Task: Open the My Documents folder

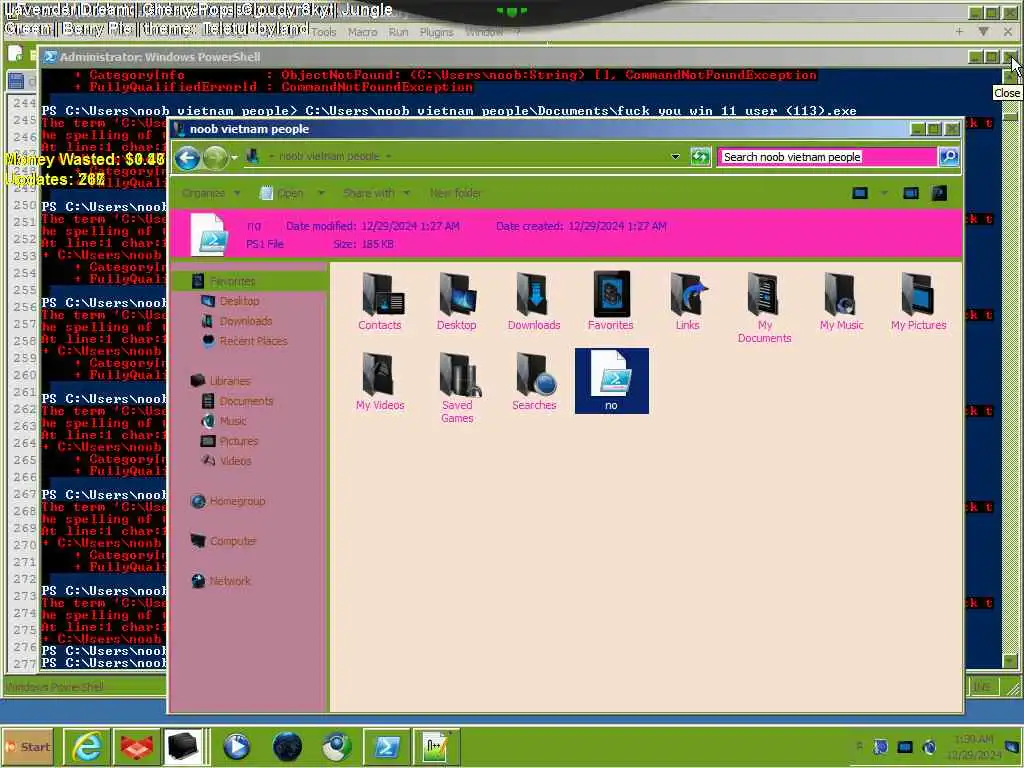Action: click(x=765, y=308)
